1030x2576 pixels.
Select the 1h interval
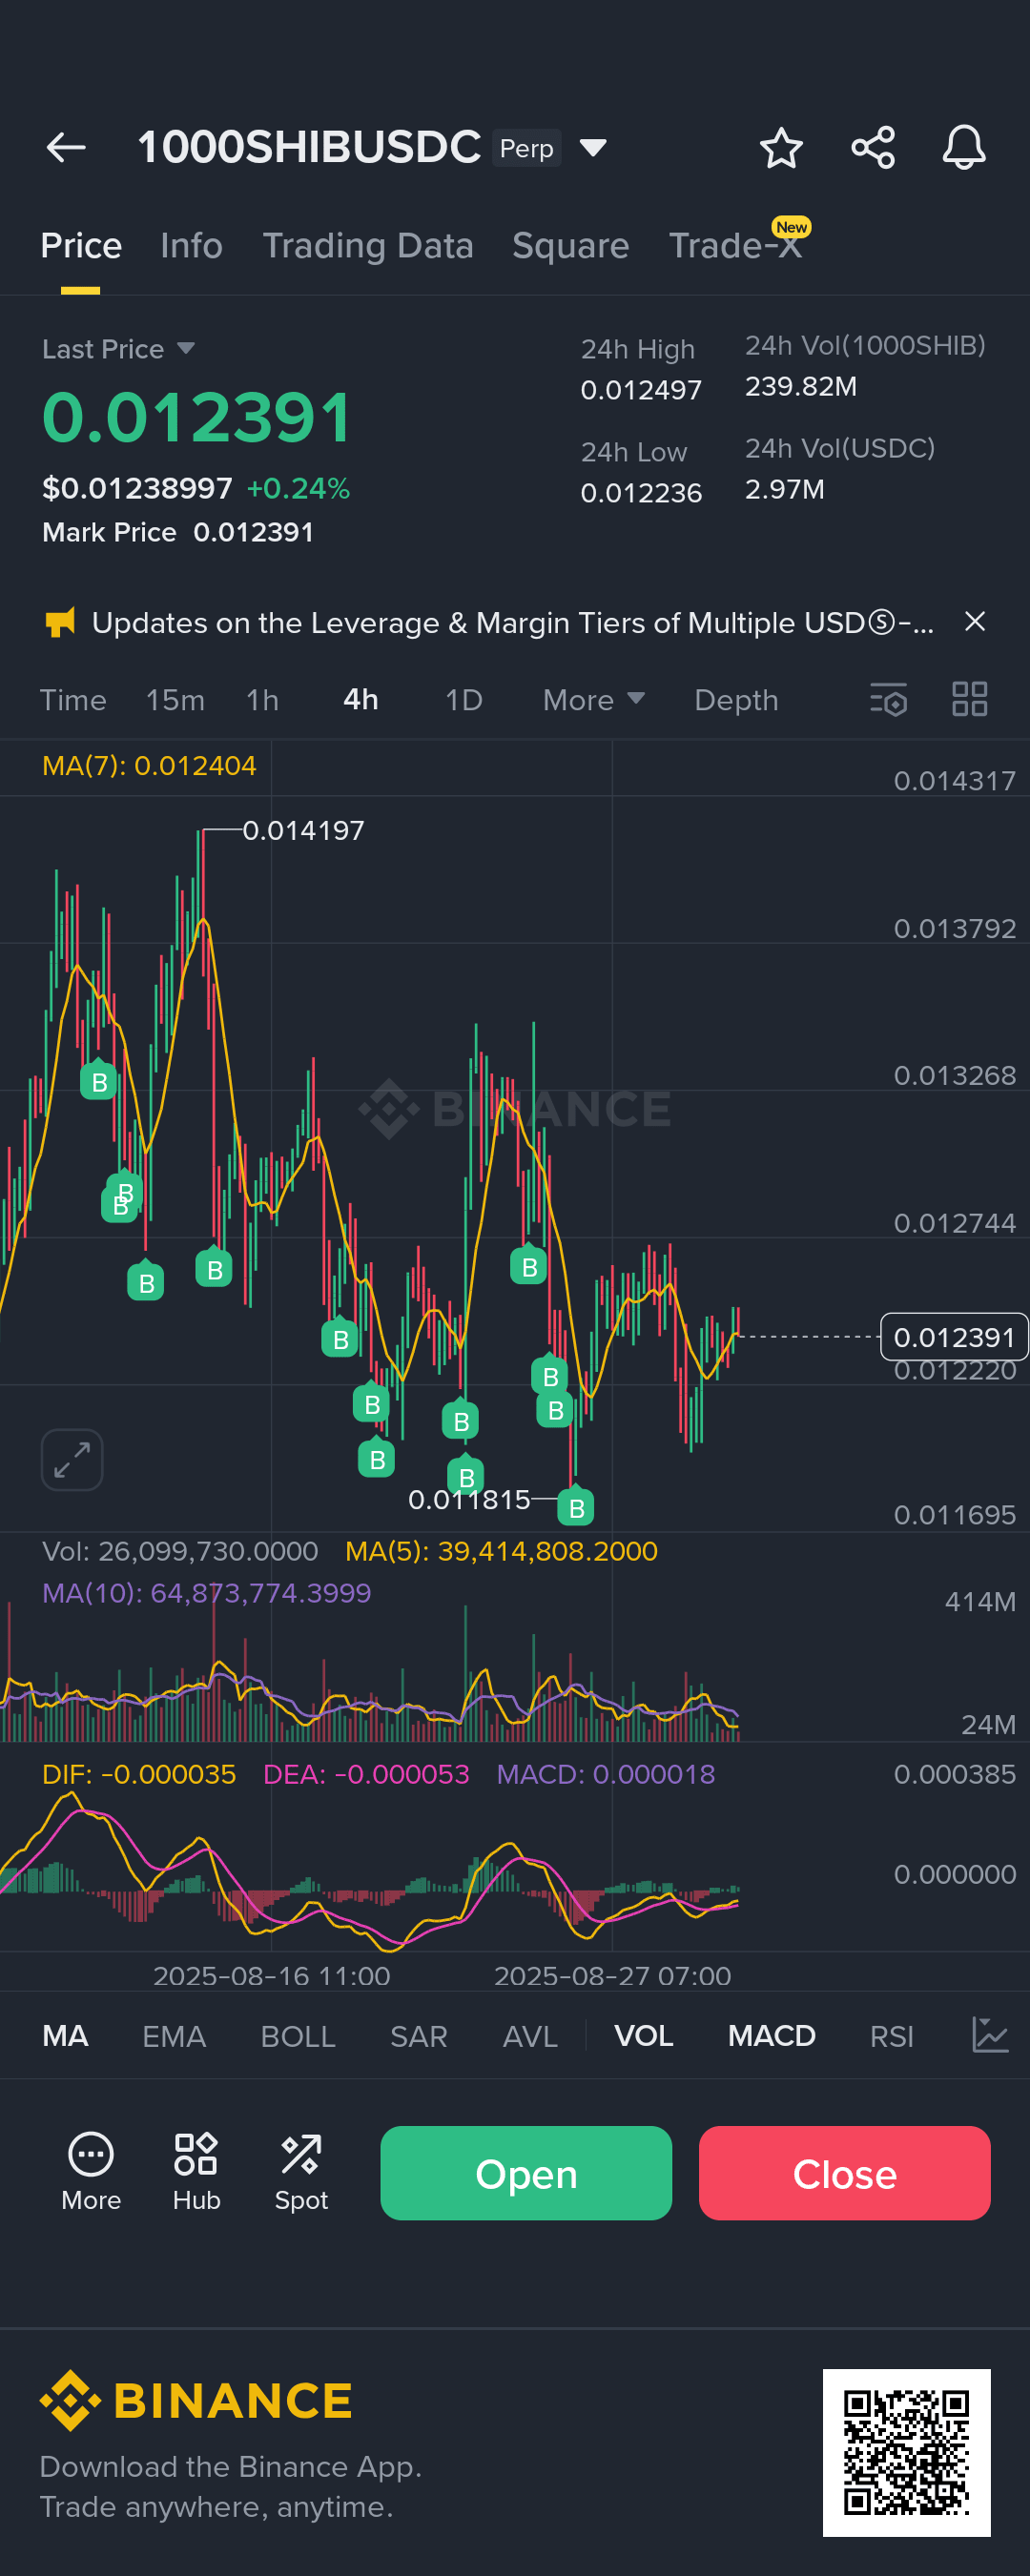tap(262, 700)
